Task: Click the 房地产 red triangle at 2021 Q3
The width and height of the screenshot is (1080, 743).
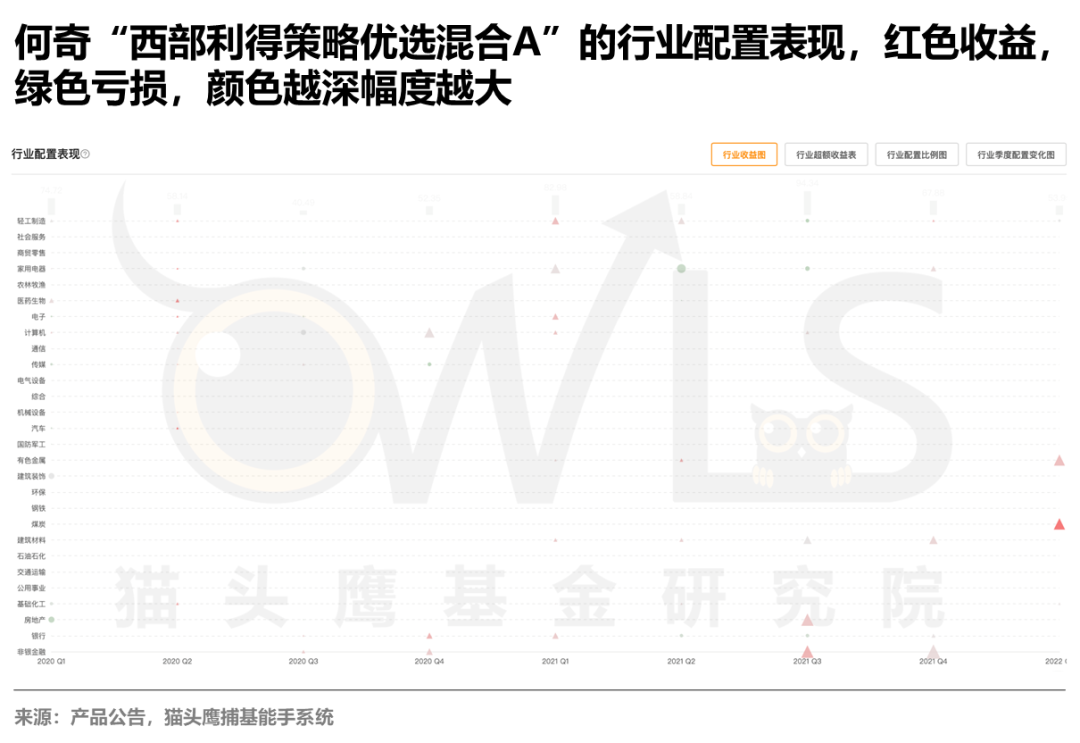Action: (807, 620)
